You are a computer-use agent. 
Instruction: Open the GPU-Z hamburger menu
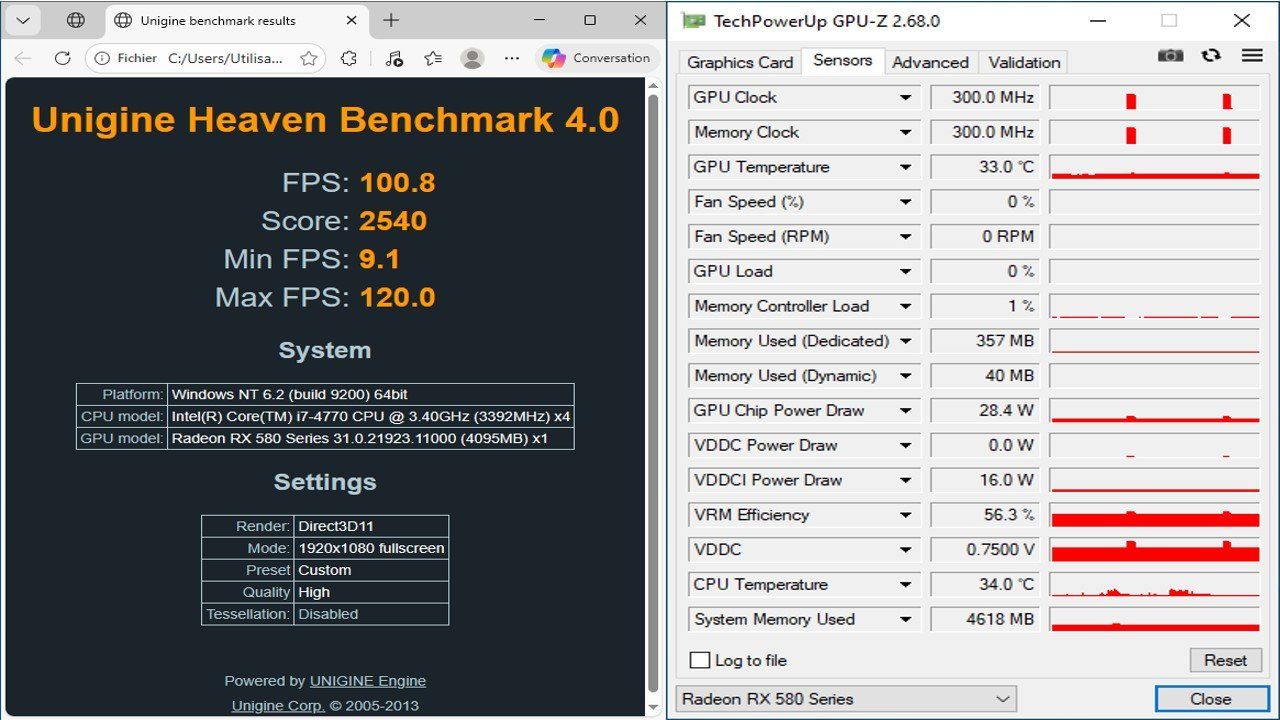1252,55
